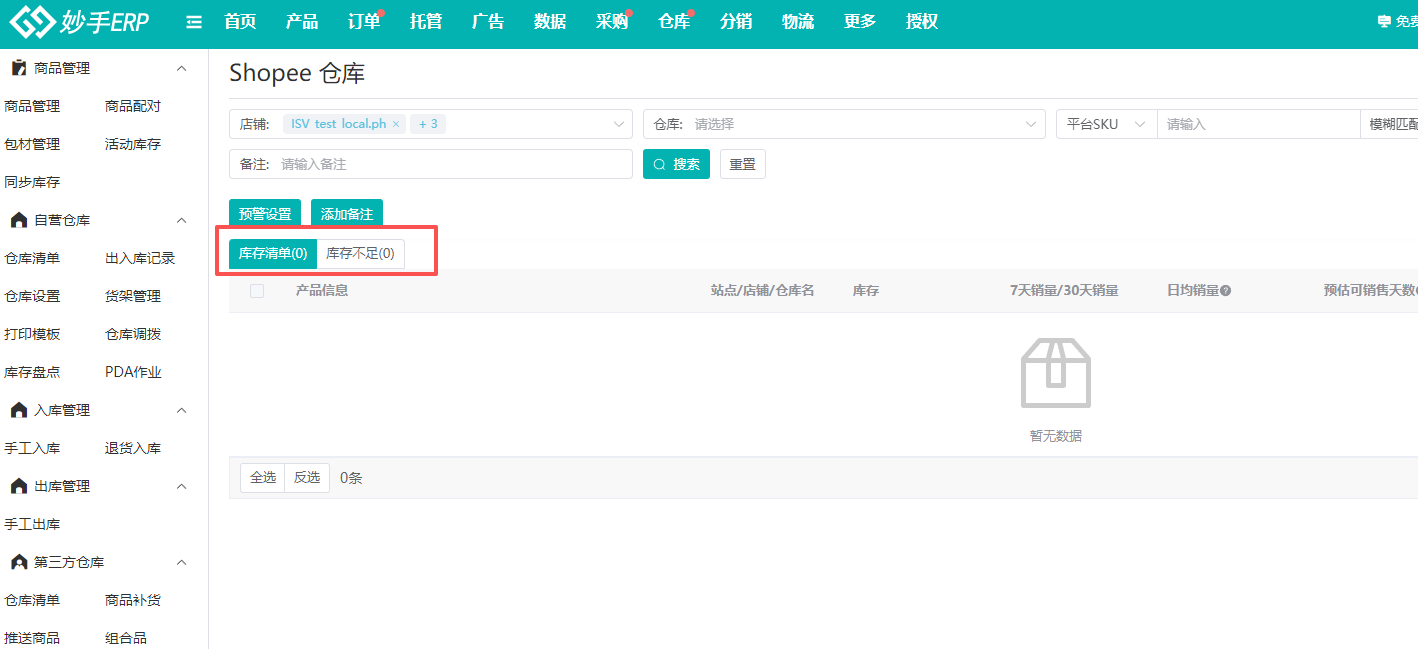The height and width of the screenshot is (649, 1418).
Task: Open 更多 in the top navigation
Action: (860, 22)
